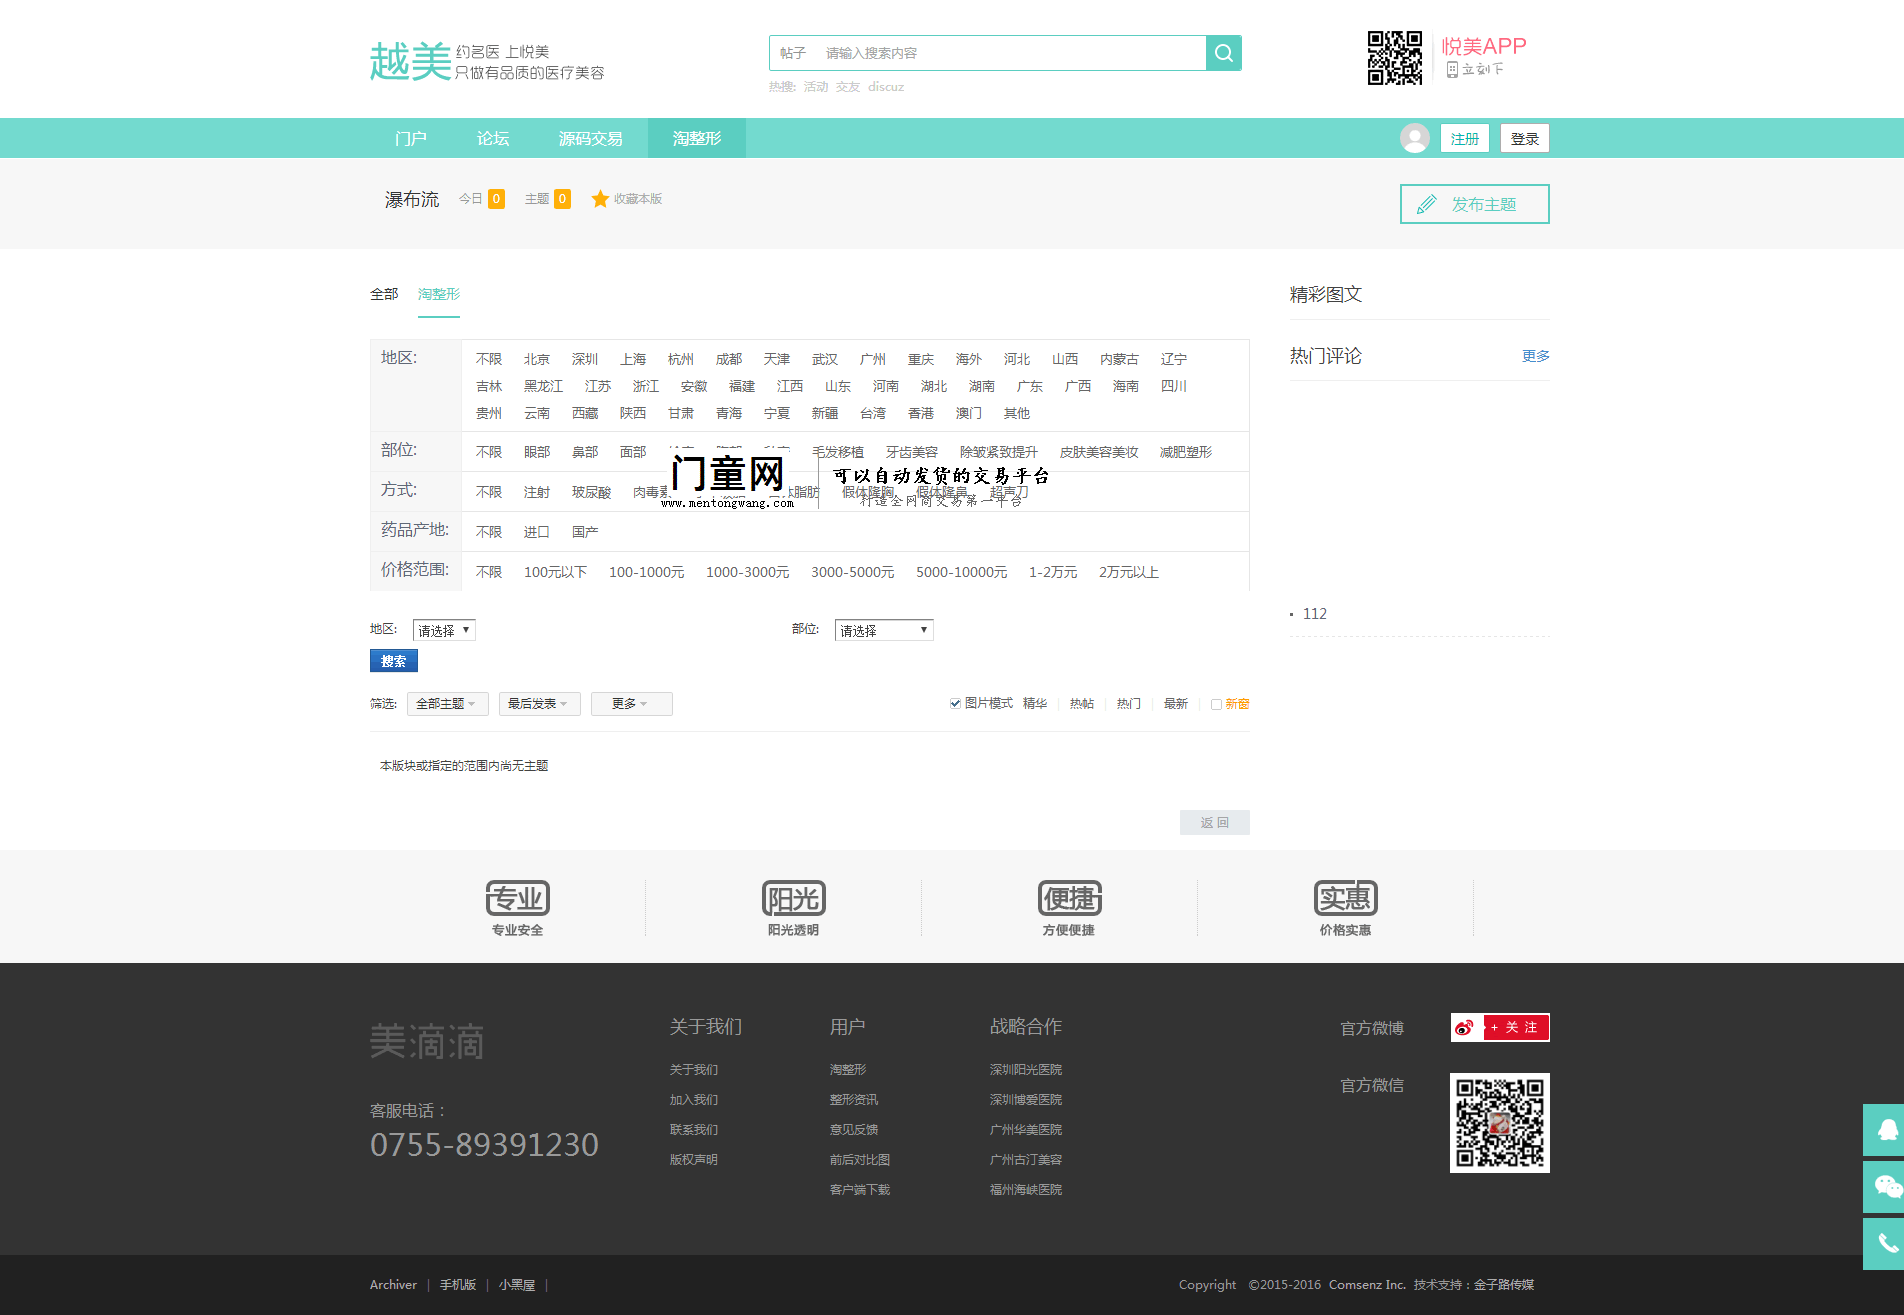Screen dimensions: 1904x1315
Task: Open the QQ contact floating icon
Action: point(1883,1130)
